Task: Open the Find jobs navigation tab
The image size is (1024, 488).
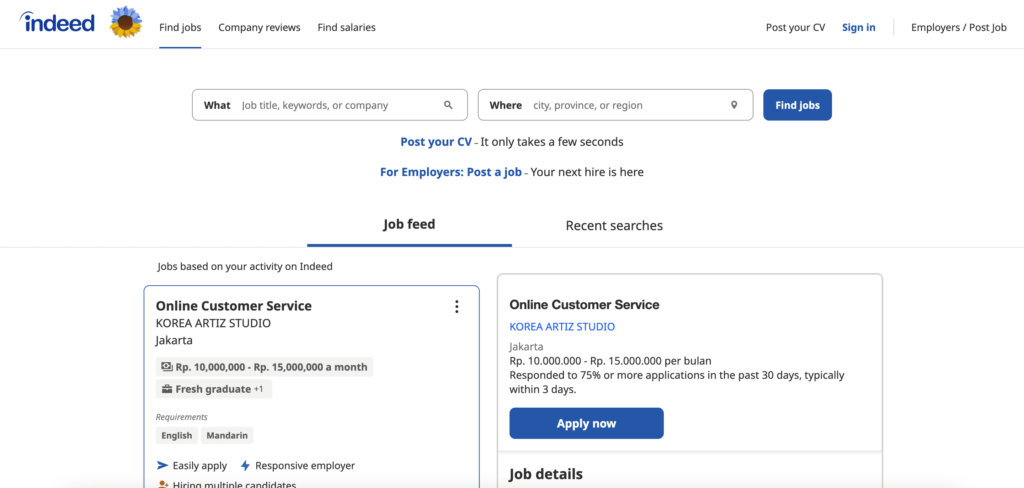Action: click(x=180, y=27)
